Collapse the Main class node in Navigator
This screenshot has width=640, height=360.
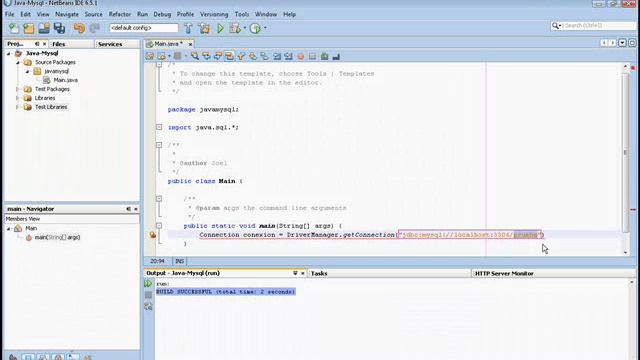pyautogui.click(x=8, y=229)
